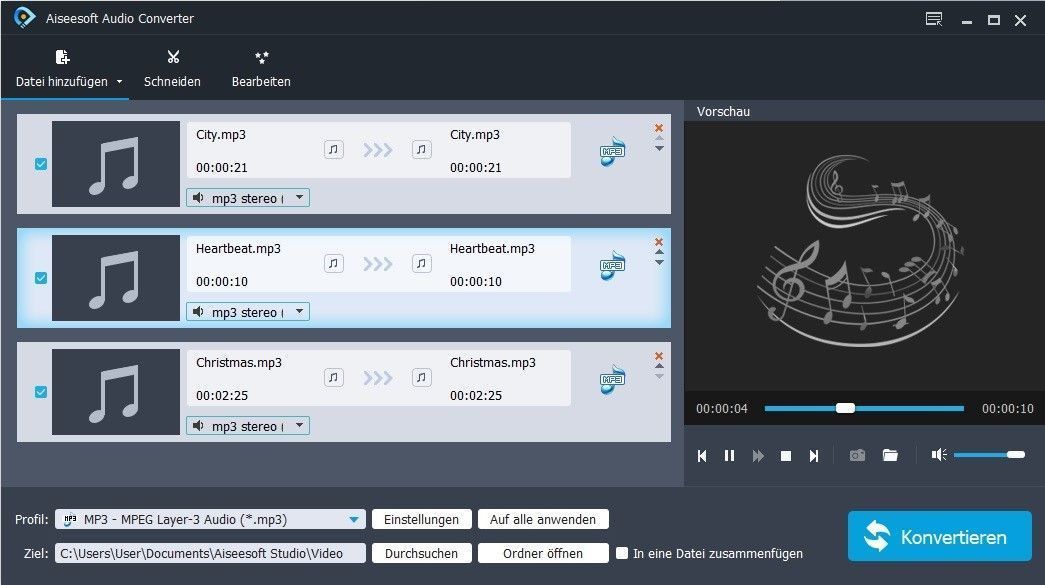Viewport: 1045px width, 585px height.
Task: Expand the audio track dropdown for Christmas.mp3
Action: tap(299, 426)
